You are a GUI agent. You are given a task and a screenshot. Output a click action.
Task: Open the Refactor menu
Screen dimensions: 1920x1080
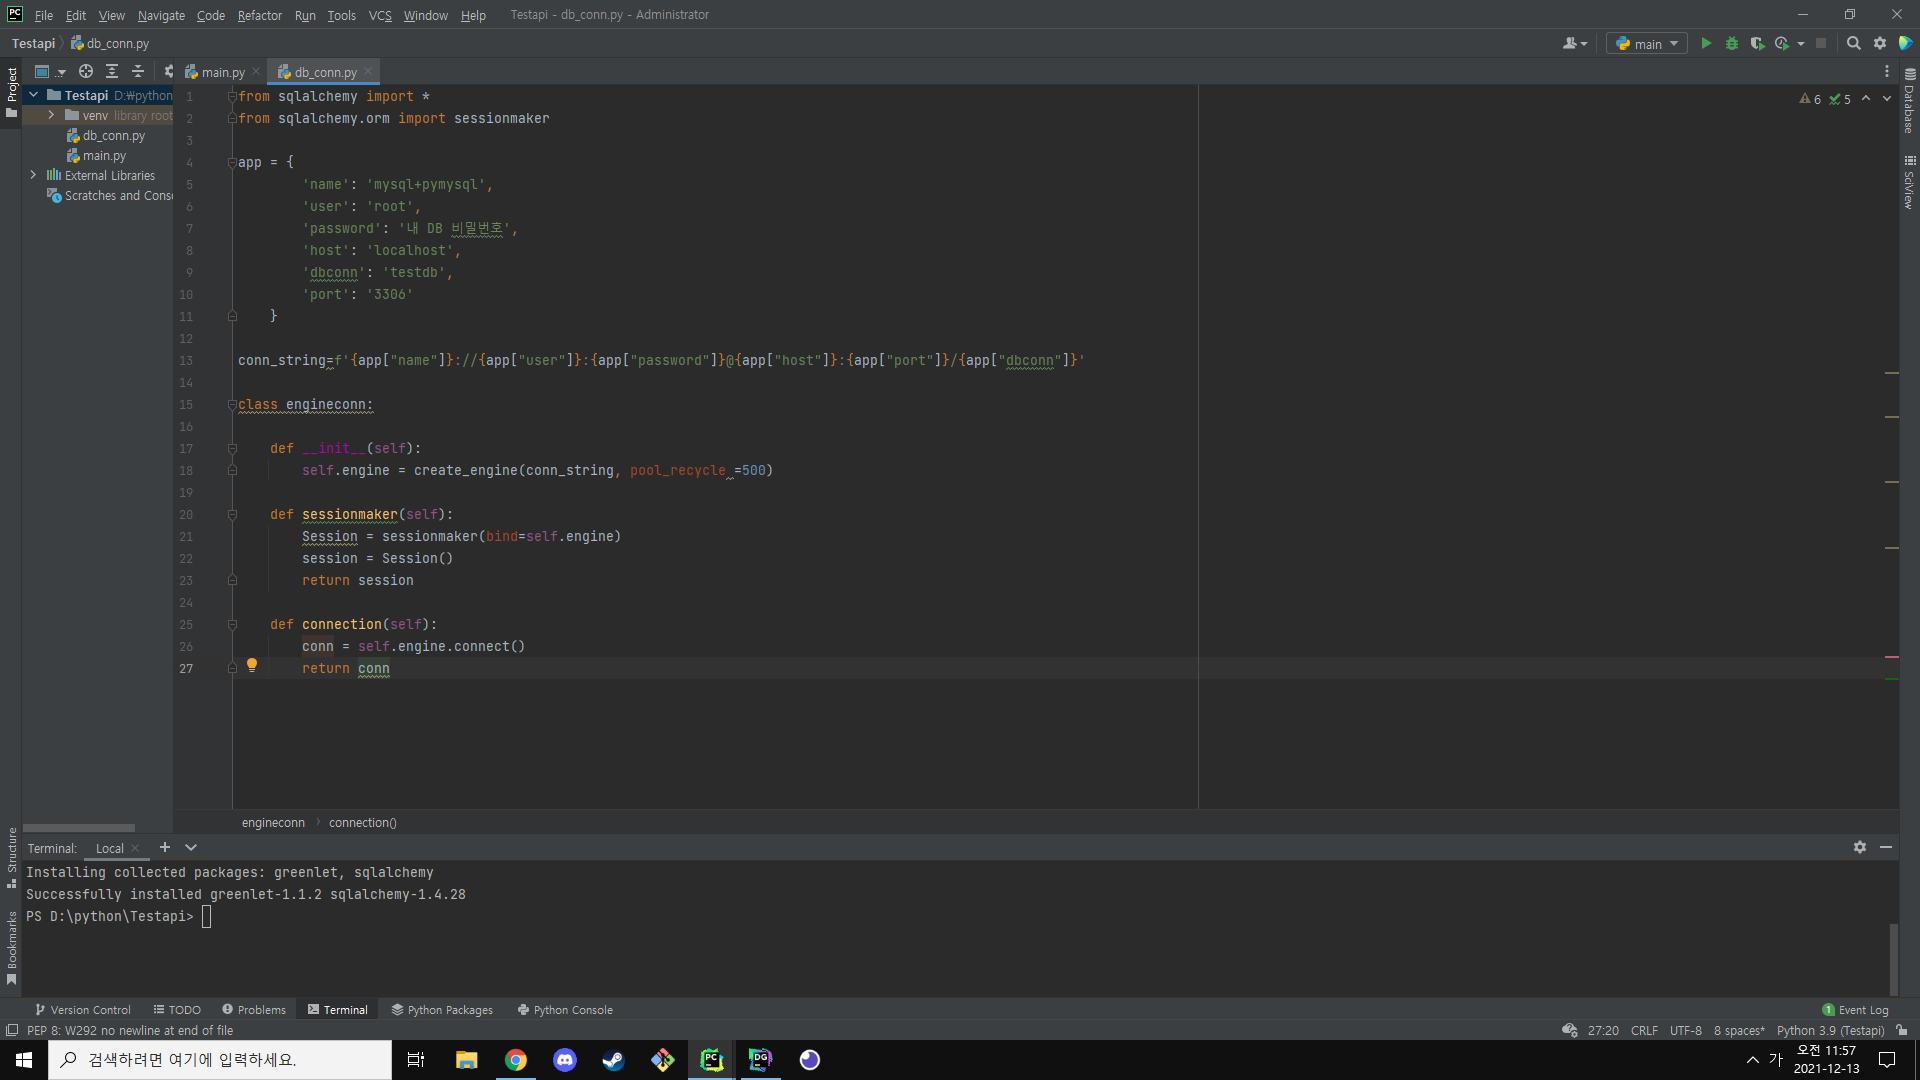[259, 15]
